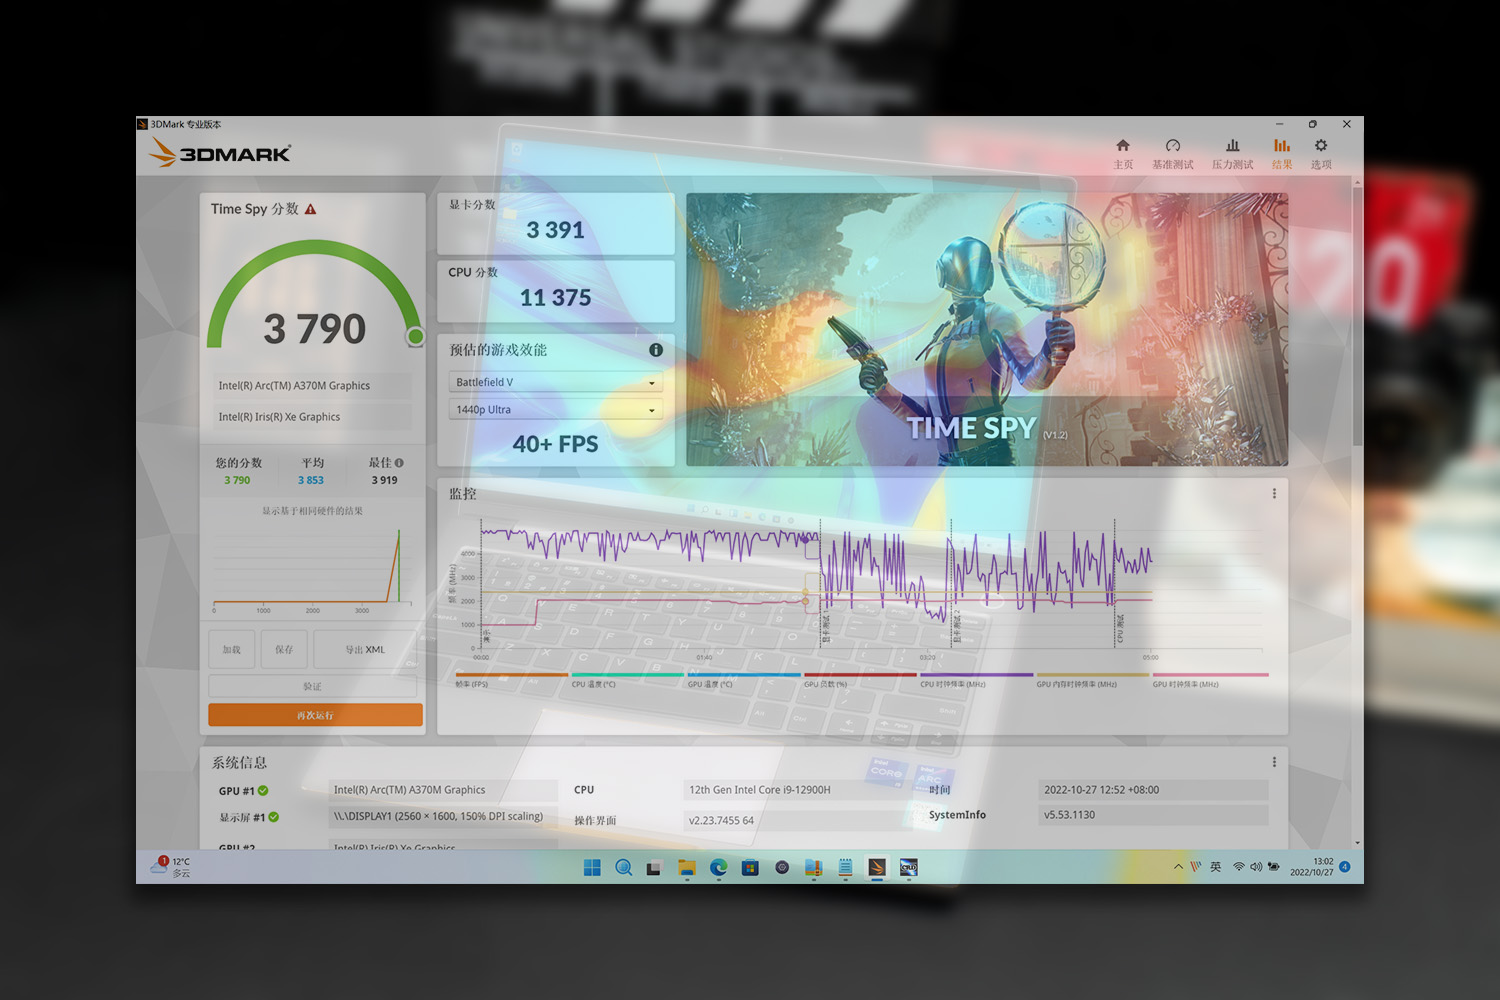Open the 压力测试 stress test icon
This screenshot has height=1000, width=1500.
point(1232,153)
